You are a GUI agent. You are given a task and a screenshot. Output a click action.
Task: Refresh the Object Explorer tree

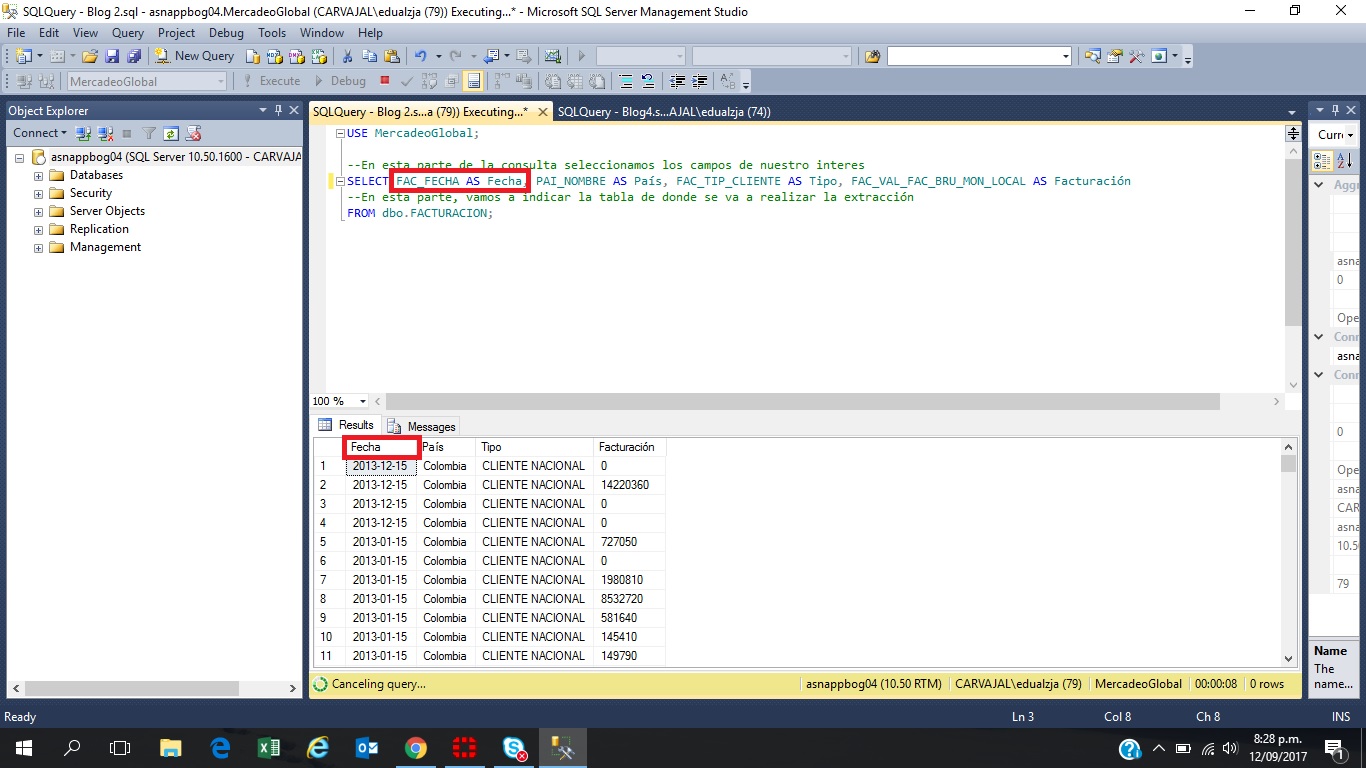point(171,132)
